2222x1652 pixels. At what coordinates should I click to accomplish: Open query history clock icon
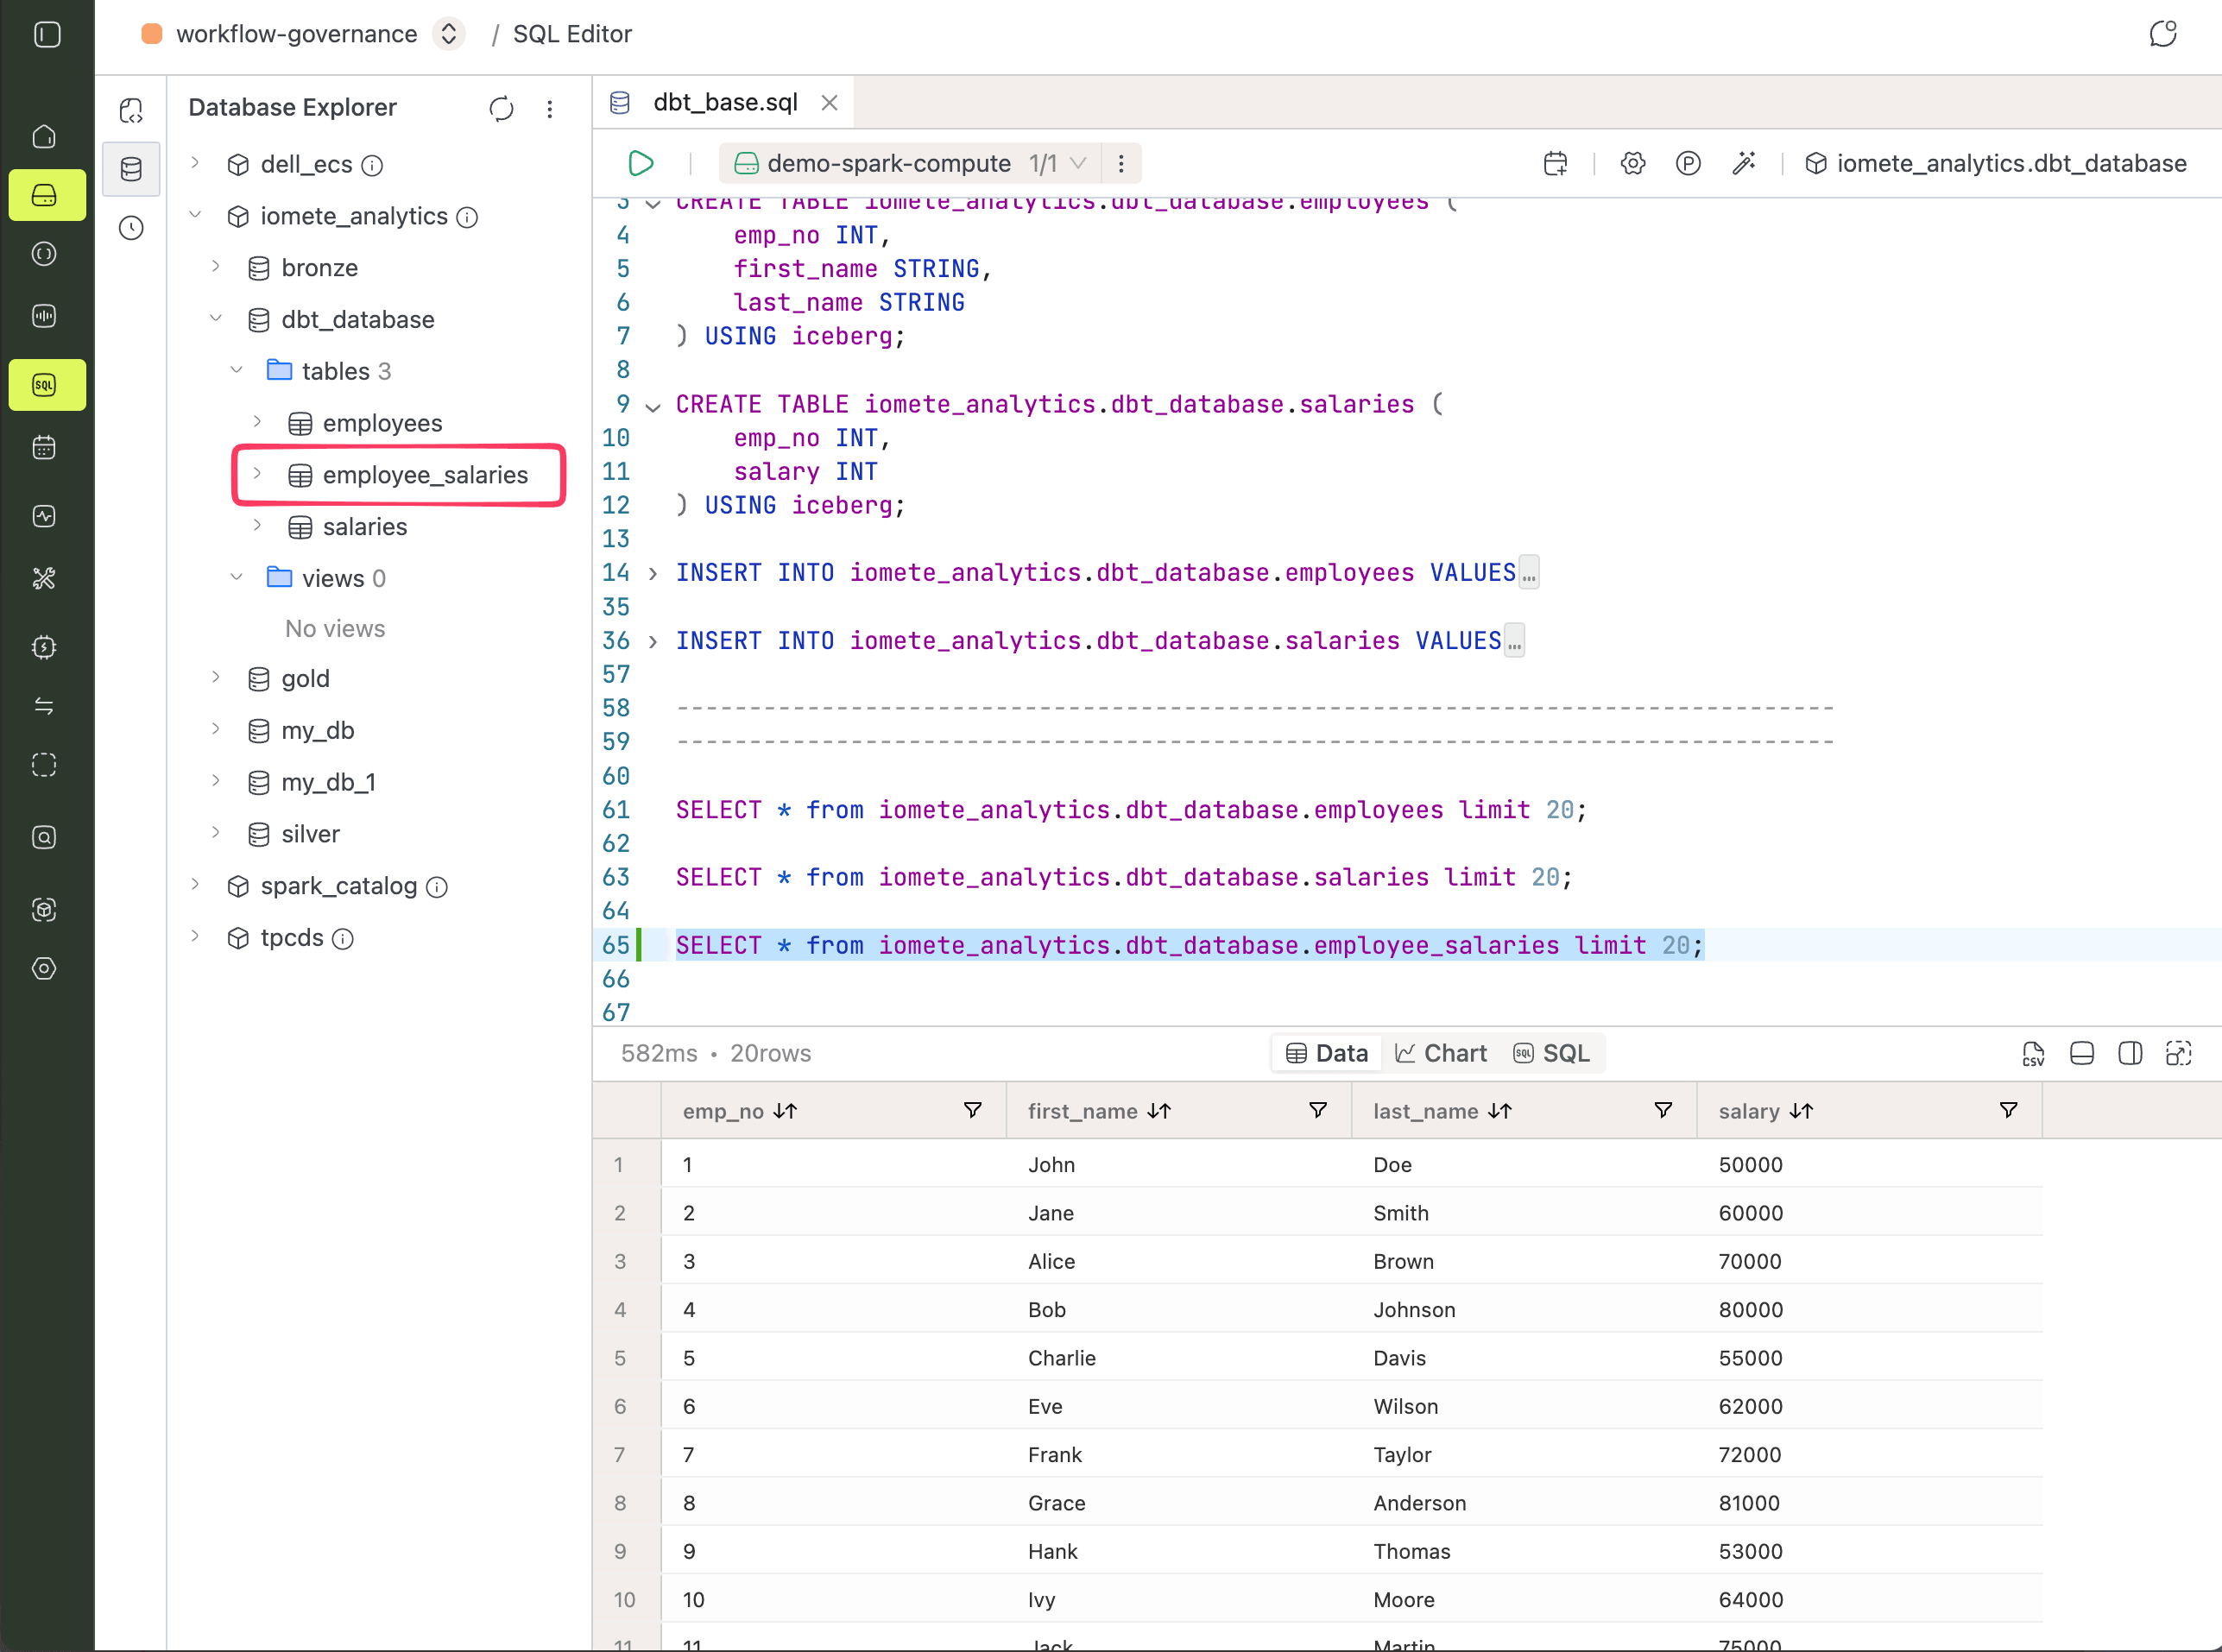point(131,228)
